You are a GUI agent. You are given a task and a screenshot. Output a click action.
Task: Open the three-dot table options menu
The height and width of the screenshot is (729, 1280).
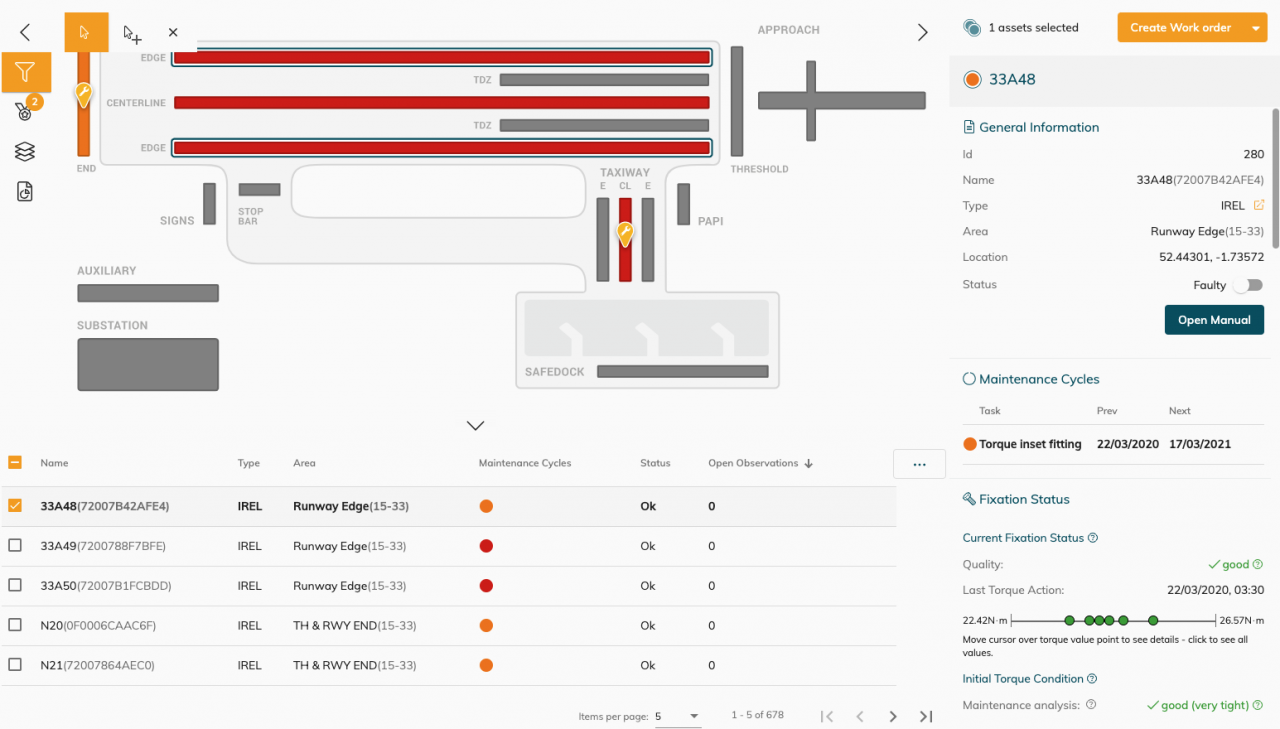919,464
